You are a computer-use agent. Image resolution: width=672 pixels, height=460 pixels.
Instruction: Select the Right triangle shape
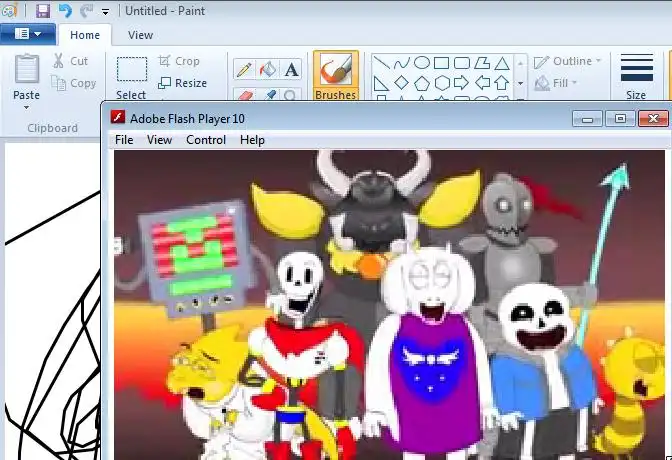pos(381,83)
